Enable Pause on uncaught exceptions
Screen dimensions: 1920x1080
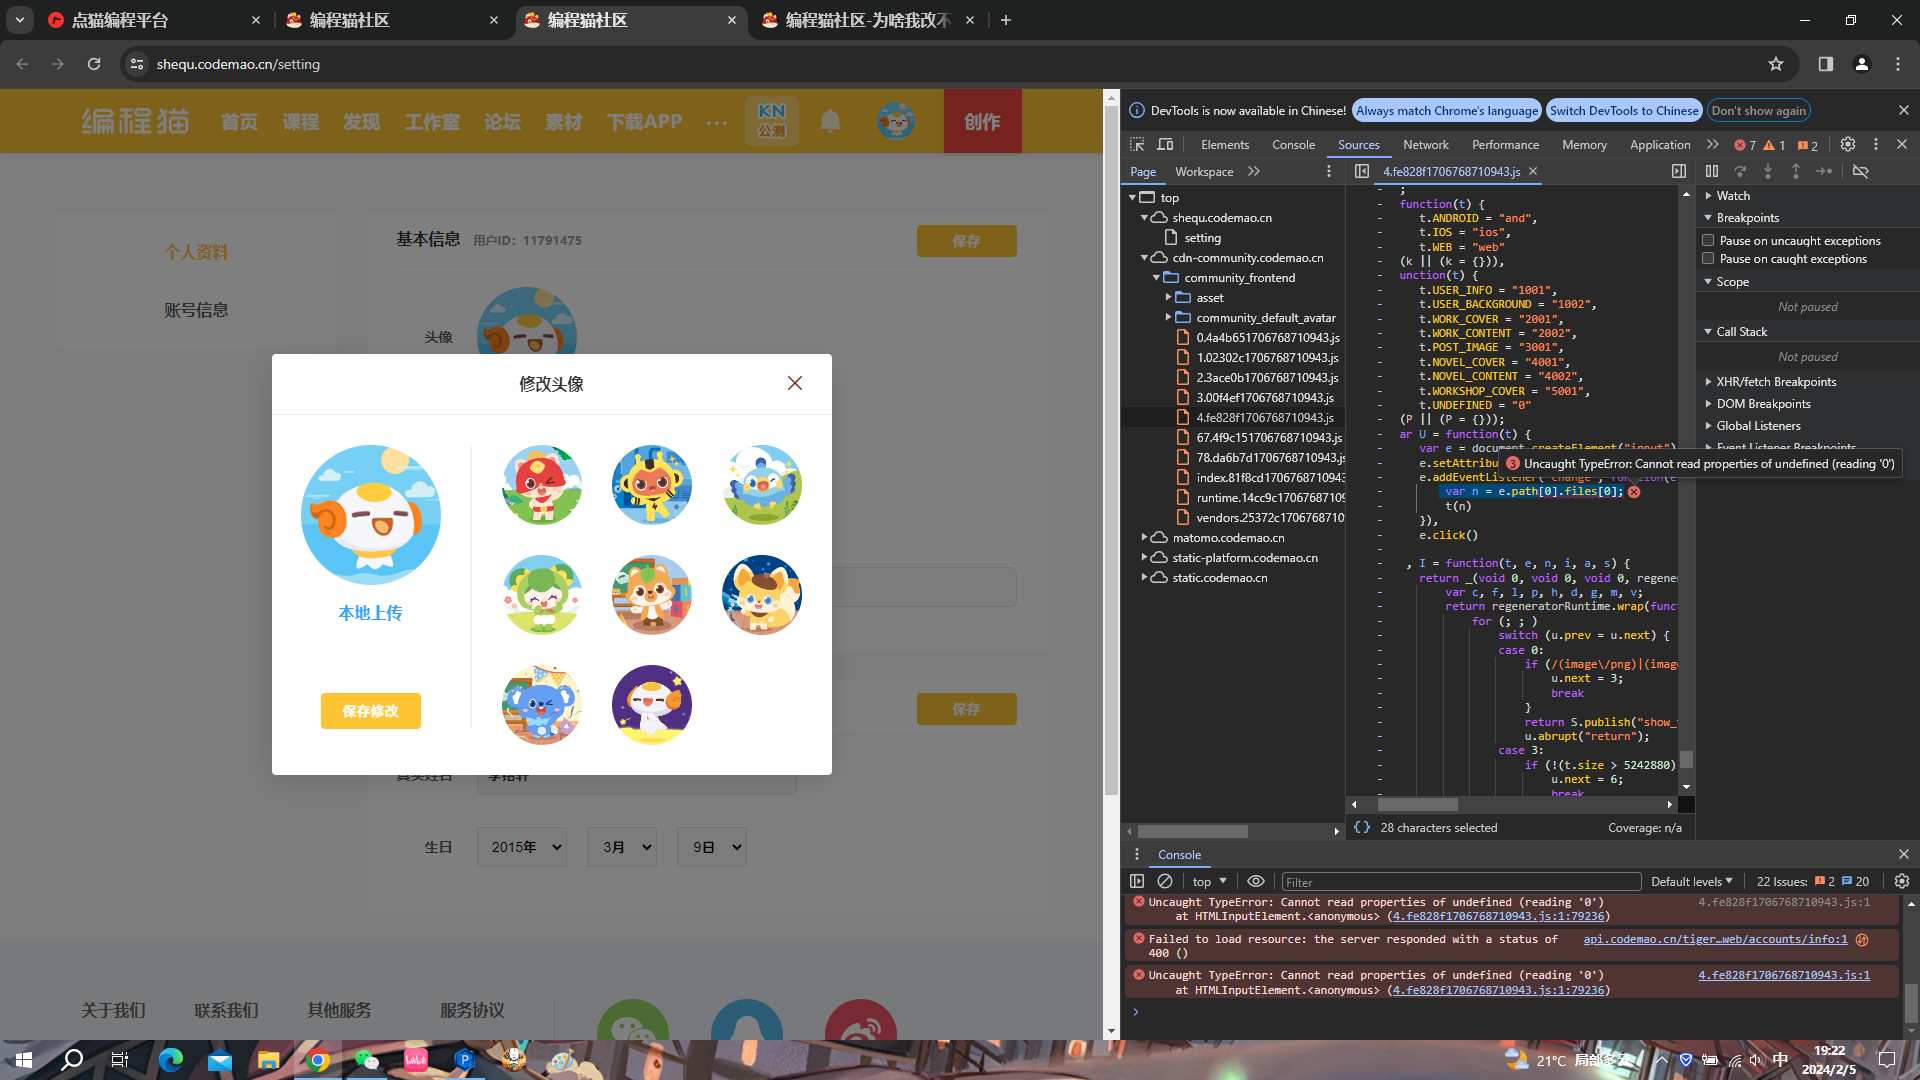tap(1708, 240)
